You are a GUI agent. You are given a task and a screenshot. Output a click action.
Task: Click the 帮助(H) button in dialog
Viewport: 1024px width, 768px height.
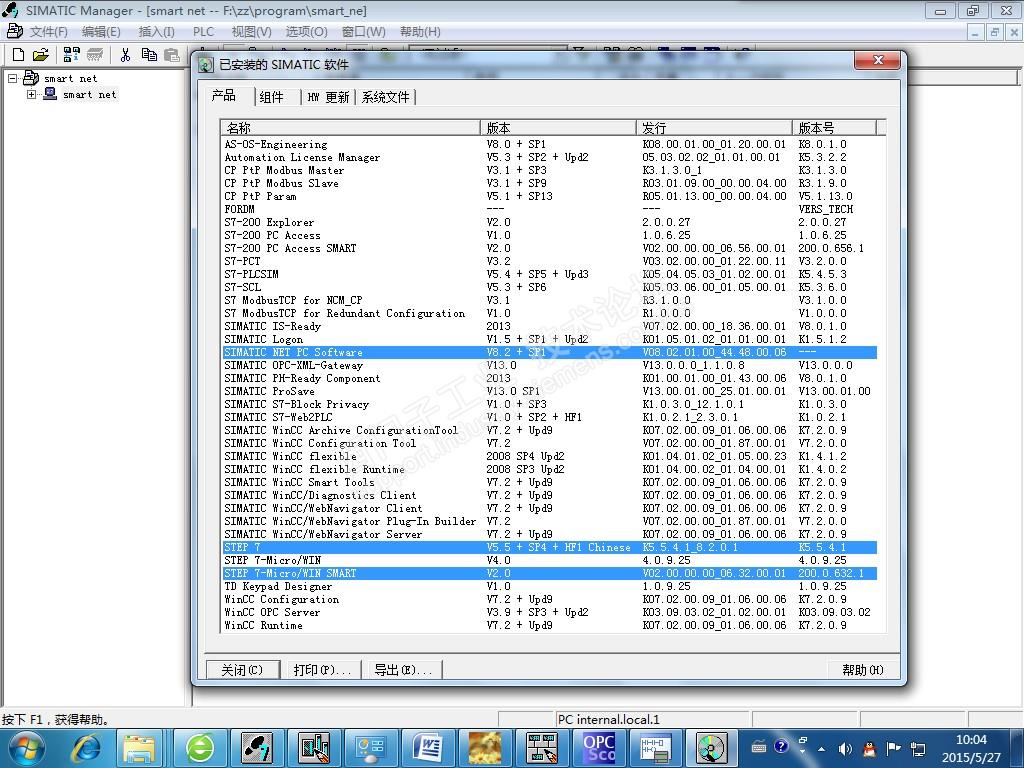(862, 669)
